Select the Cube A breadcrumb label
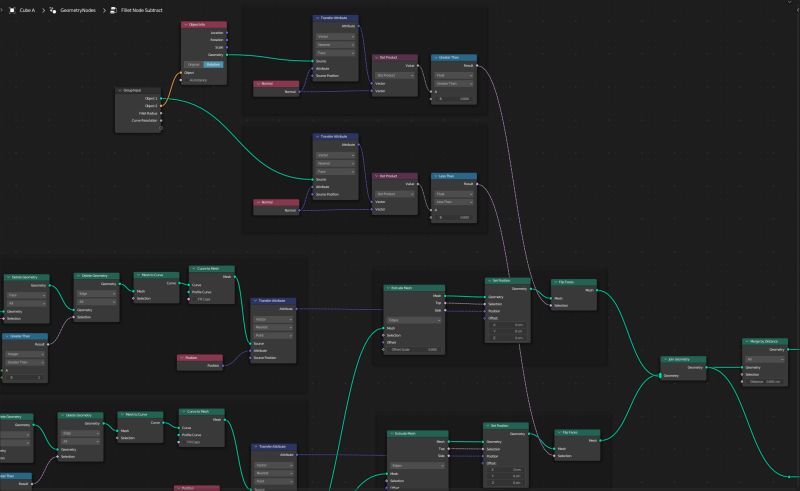The height and width of the screenshot is (491, 800). (x=27, y=10)
